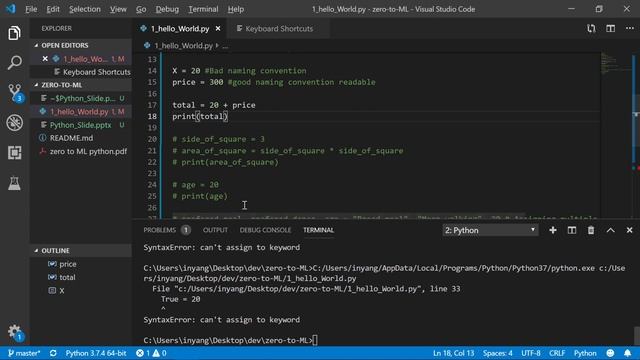Viewport: 640px width, 360px height.
Task: Open errors and warnings count in status bar
Action: (x=151, y=353)
